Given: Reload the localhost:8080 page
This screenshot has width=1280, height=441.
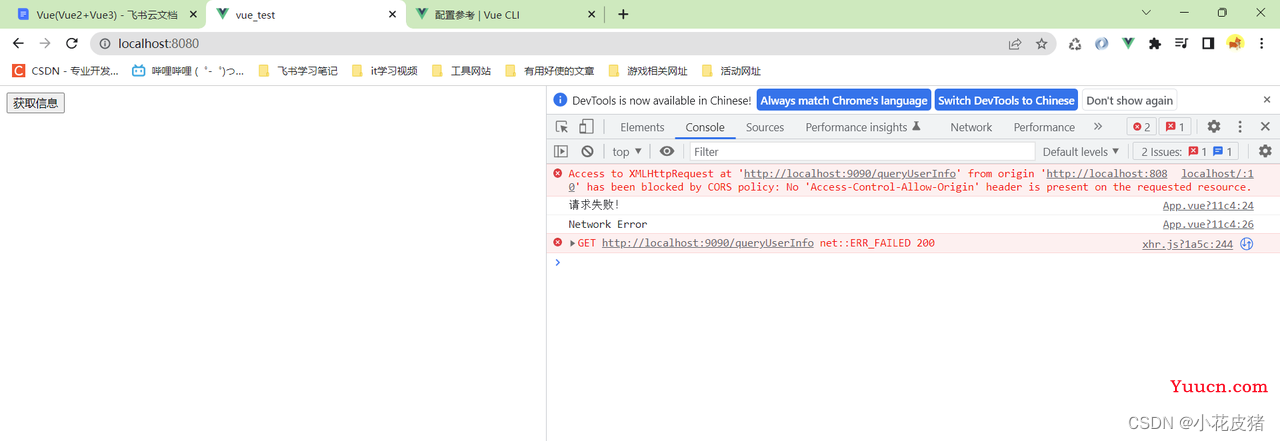Looking at the screenshot, I should pyautogui.click(x=72, y=43).
